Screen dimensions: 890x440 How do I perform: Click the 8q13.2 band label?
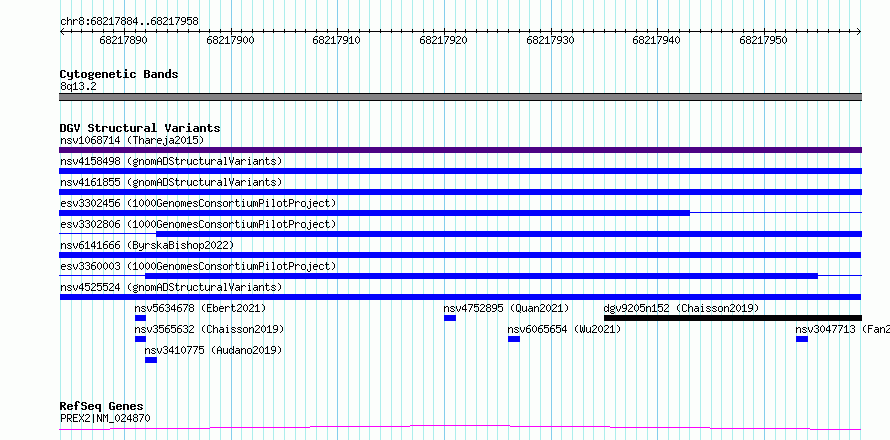pyautogui.click(x=78, y=86)
